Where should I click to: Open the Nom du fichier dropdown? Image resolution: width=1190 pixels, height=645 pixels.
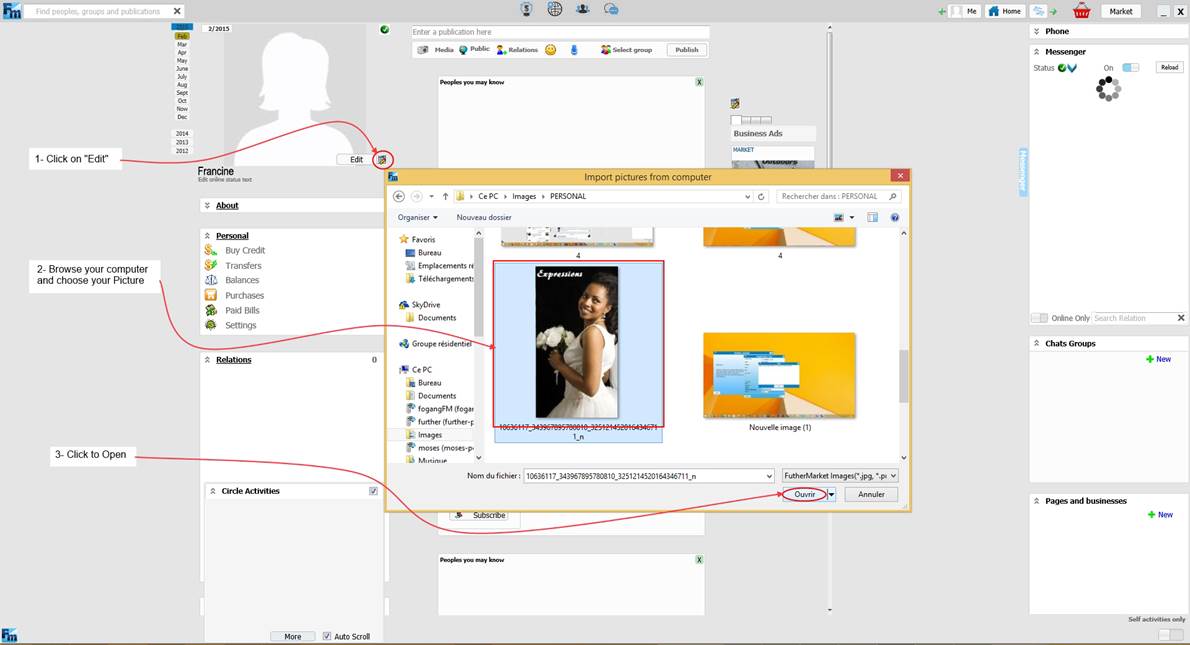(769, 476)
